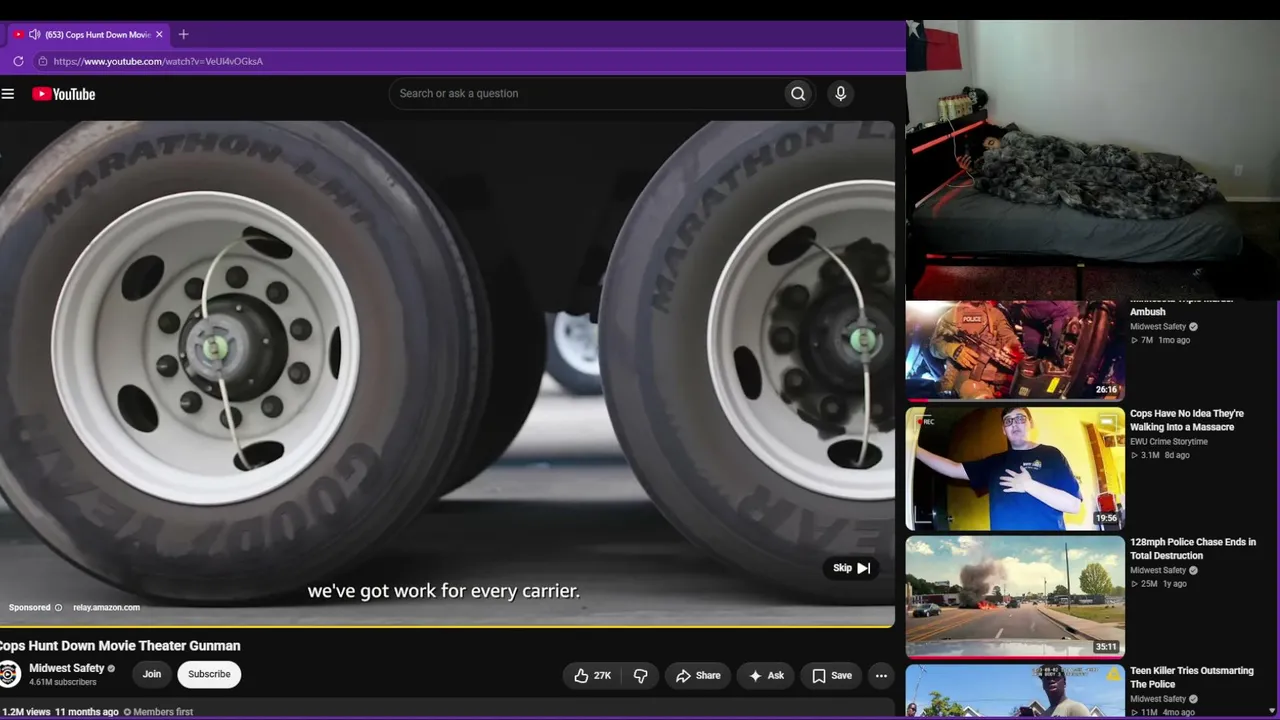Viewport: 1280px width, 720px height.
Task: Open Midwest Safety channel avatar
Action: [x=10, y=674]
